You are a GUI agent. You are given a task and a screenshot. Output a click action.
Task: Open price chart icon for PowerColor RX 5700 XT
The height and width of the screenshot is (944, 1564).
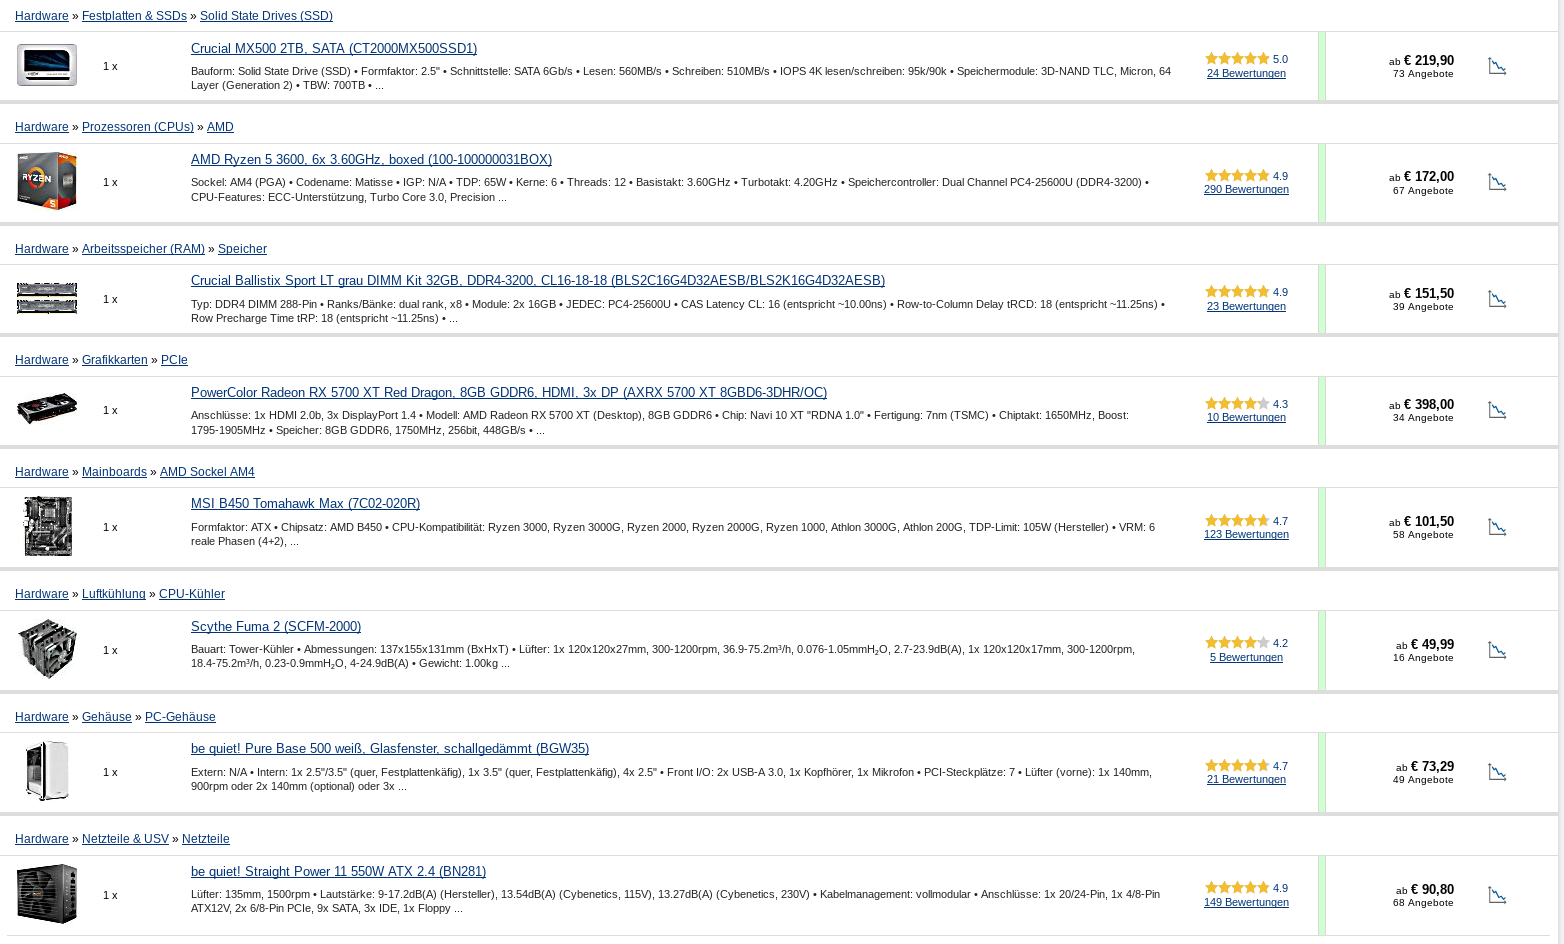click(1497, 410)
